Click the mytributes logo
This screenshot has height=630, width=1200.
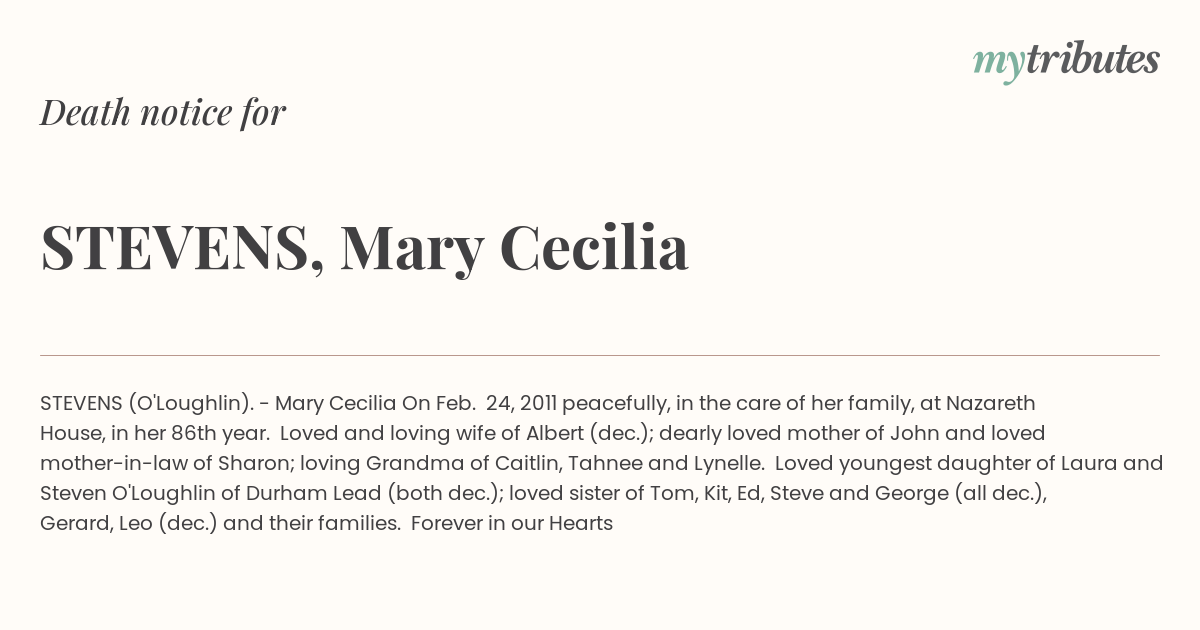[1066, 60]
